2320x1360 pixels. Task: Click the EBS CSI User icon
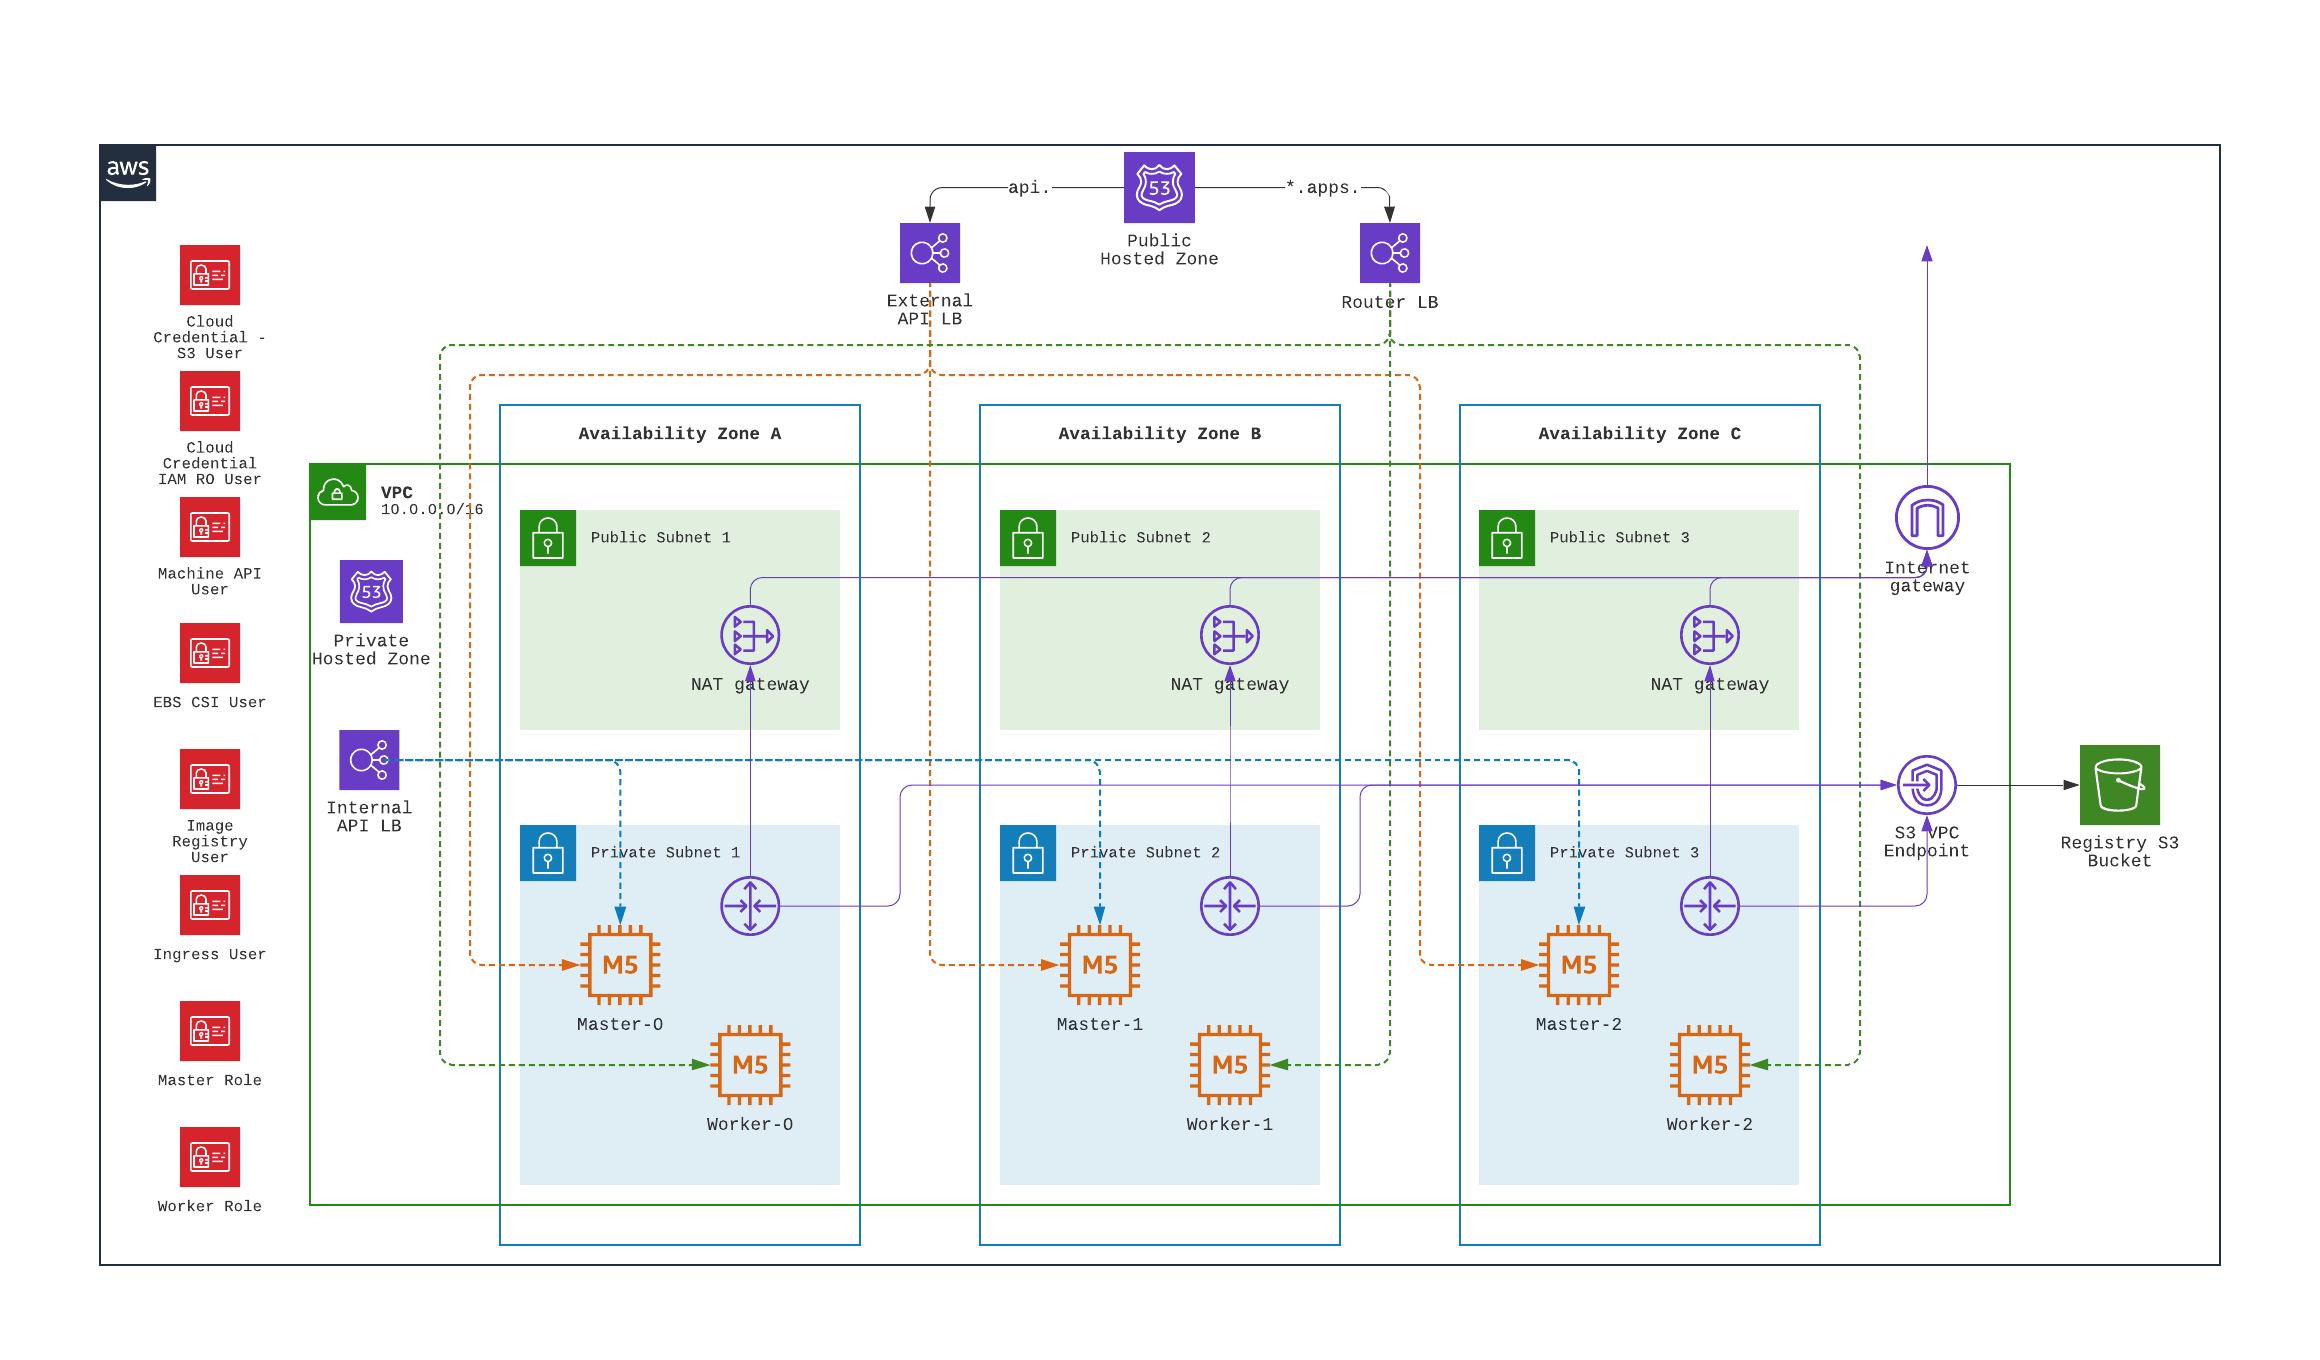(210, 653)
